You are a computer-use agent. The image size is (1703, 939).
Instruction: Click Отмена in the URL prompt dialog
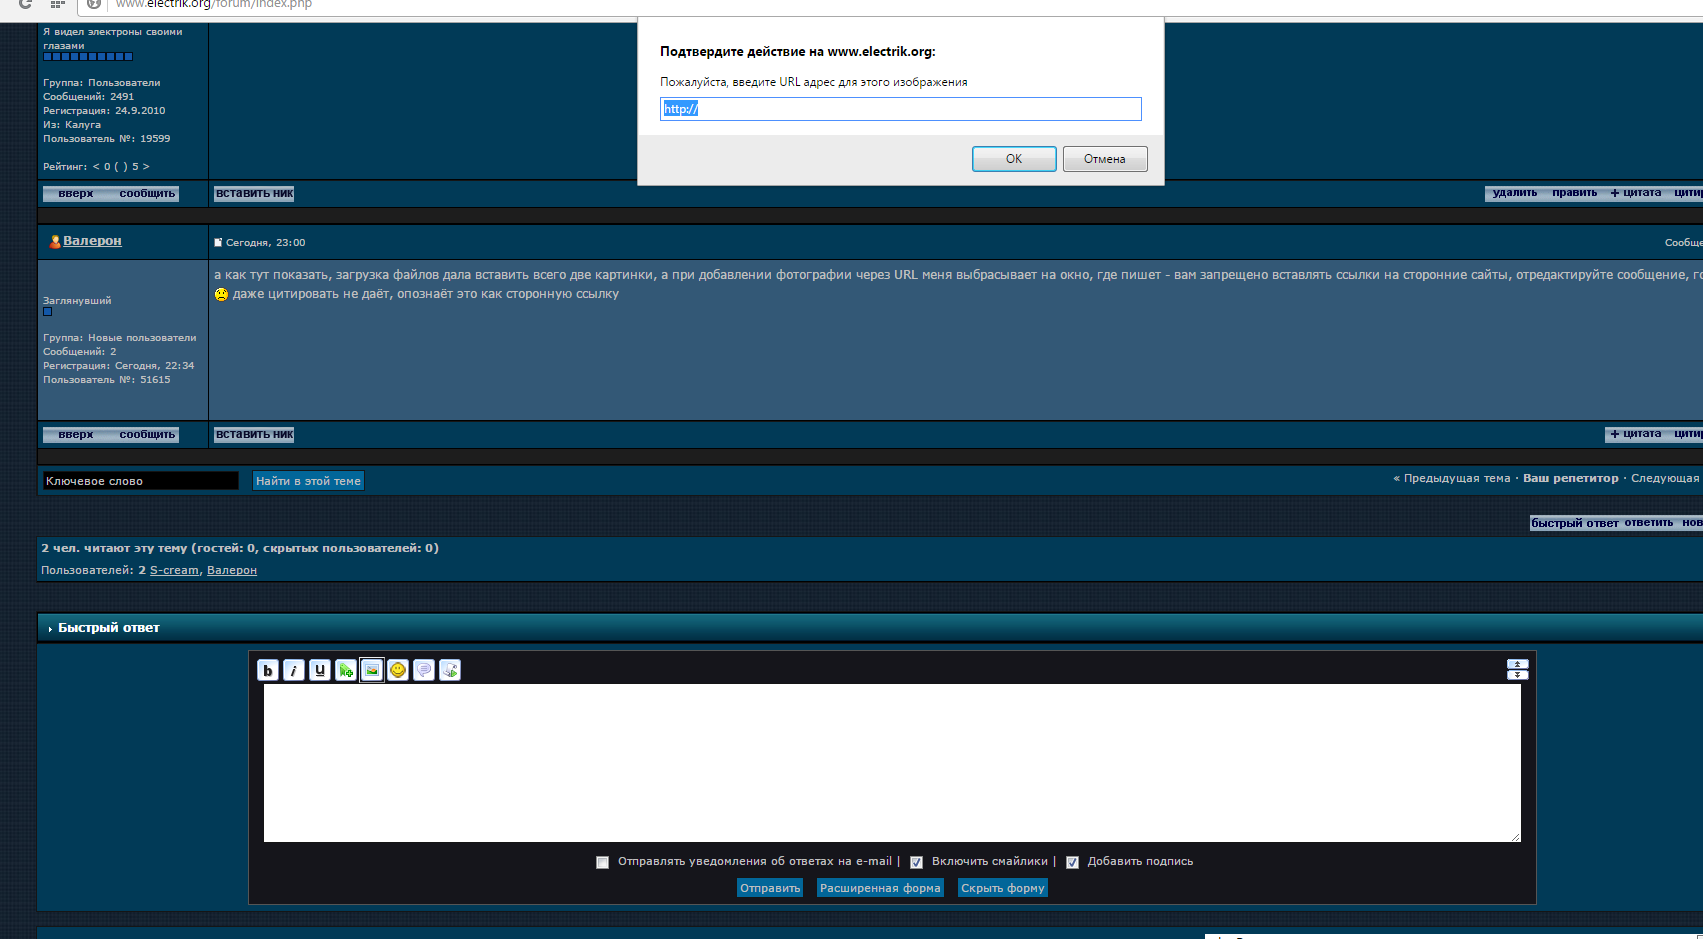pos(1105,159)
